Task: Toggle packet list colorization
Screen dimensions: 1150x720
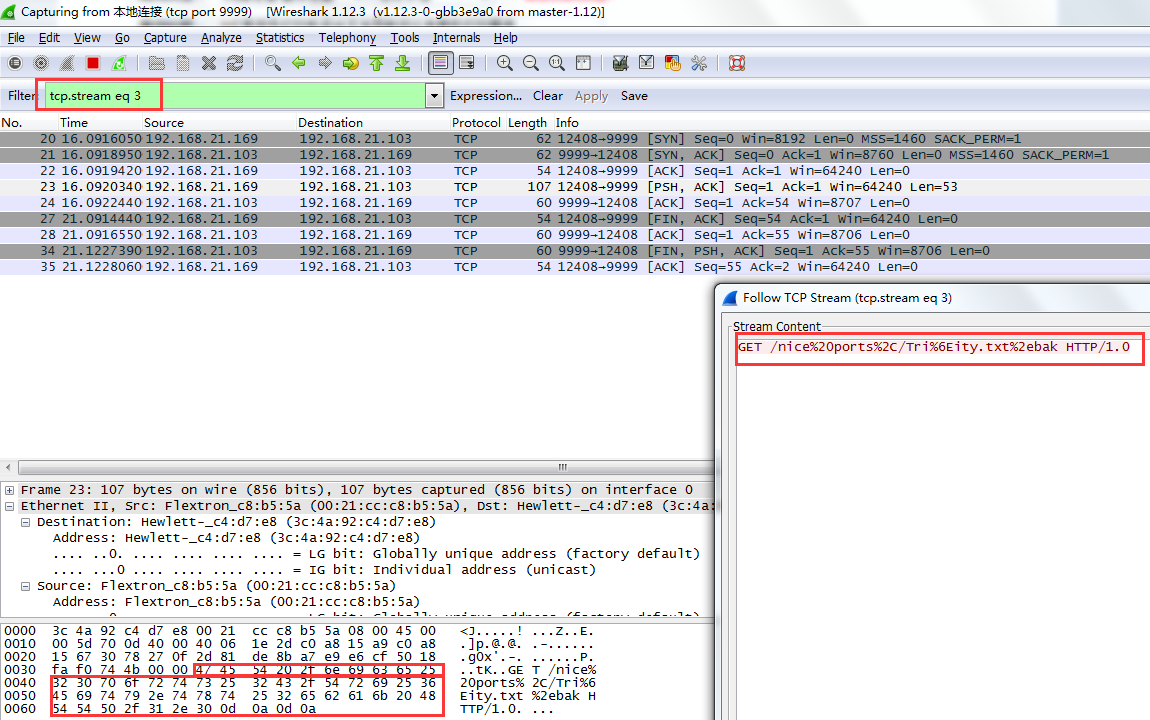Action: click(x=440, y=64)
